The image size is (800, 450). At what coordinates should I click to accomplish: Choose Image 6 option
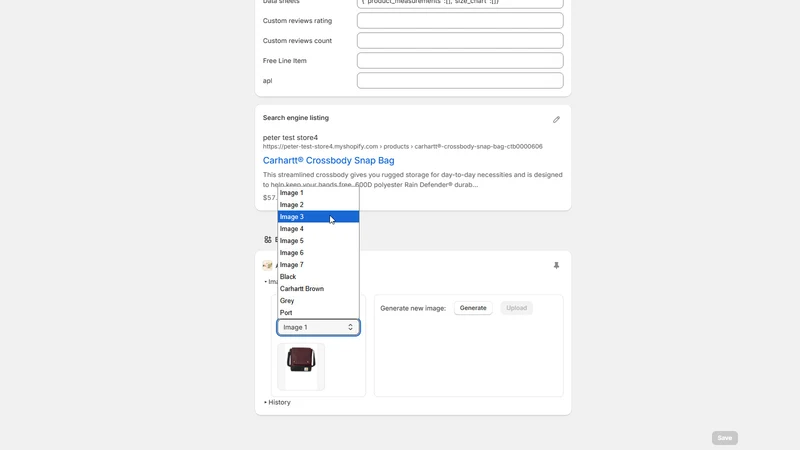318,253
